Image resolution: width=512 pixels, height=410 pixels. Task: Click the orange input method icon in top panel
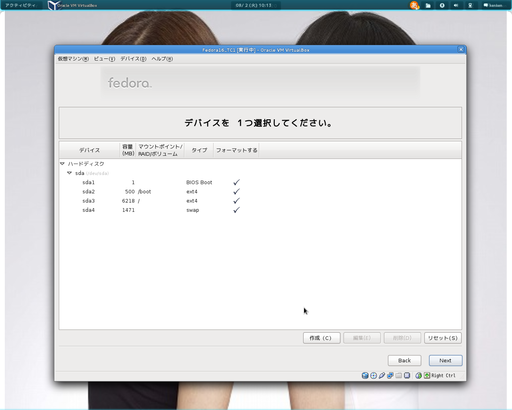pyautogui.click(x=414, y=5)
